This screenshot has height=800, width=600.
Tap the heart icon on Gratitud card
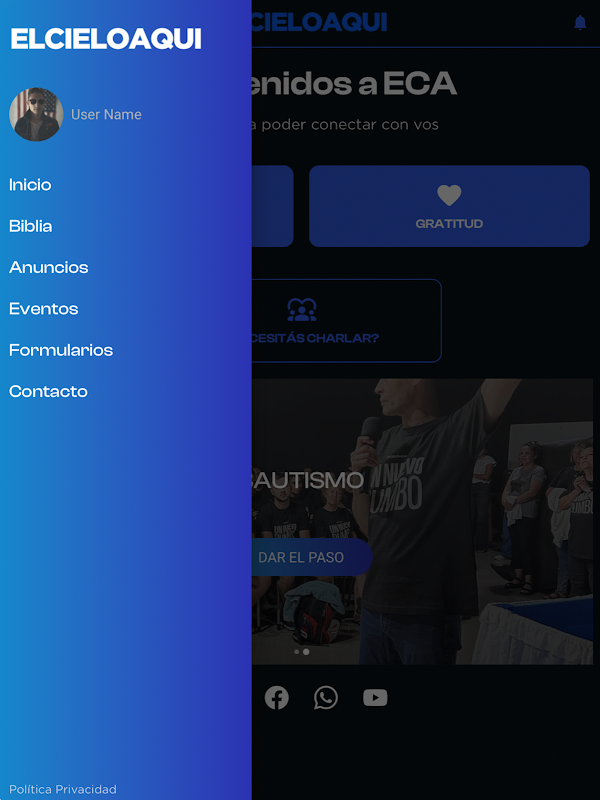point(449,195)
